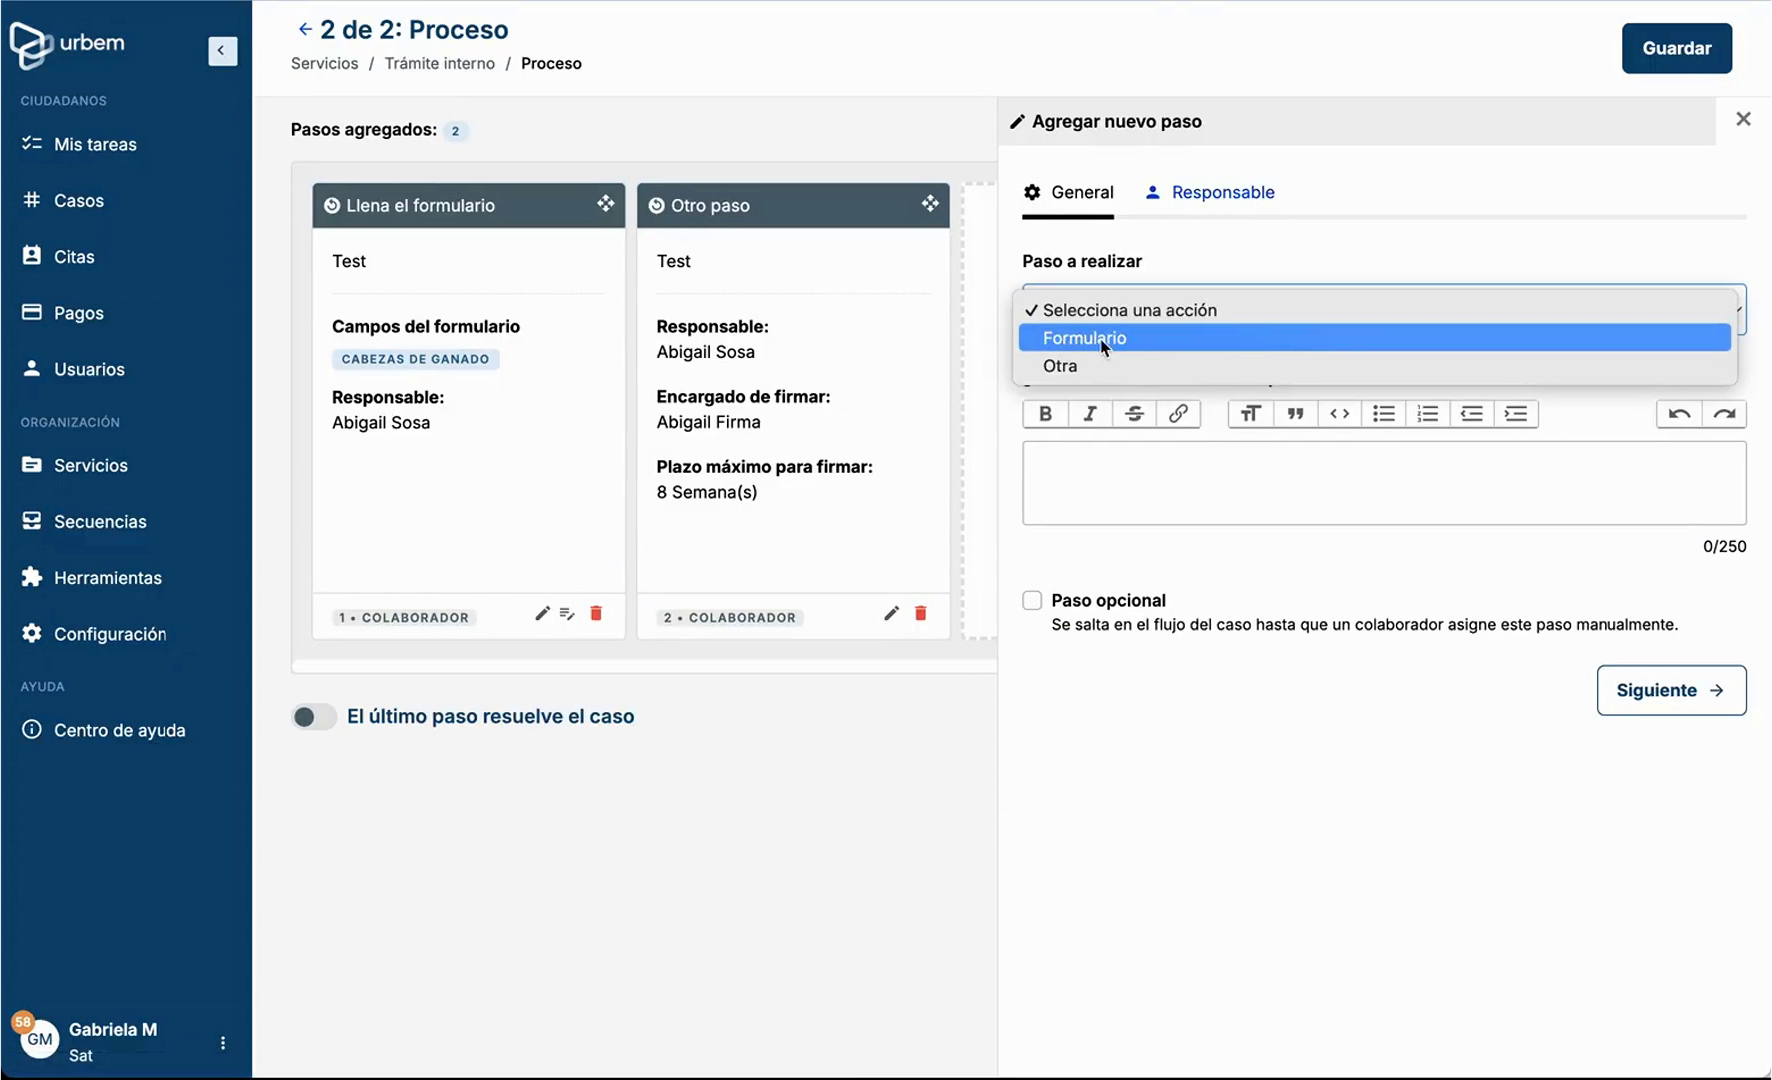Close the 'Agregar nuevo paso' panel
The width and height of the screenshot is (1772, 1080).
(x=1743, y=119)
